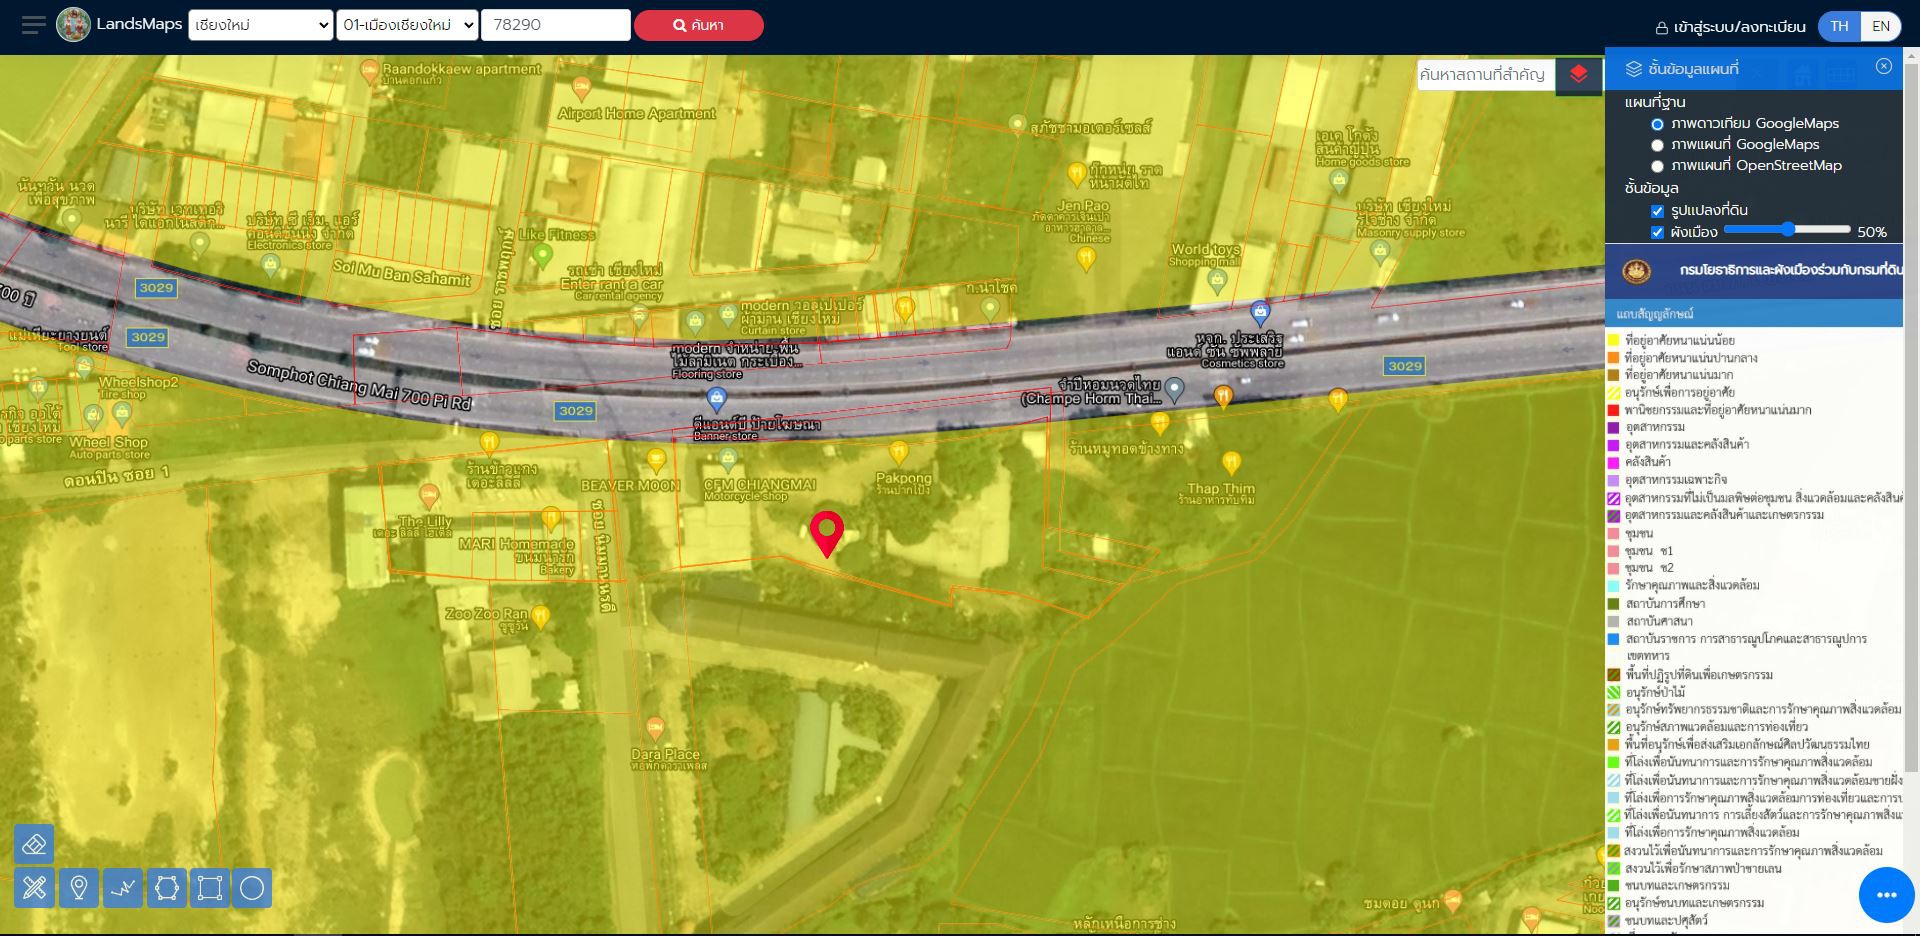Select the eraser clear-drawing tool
Viewport: 1920px width, 936px height.
click(34, 844)
